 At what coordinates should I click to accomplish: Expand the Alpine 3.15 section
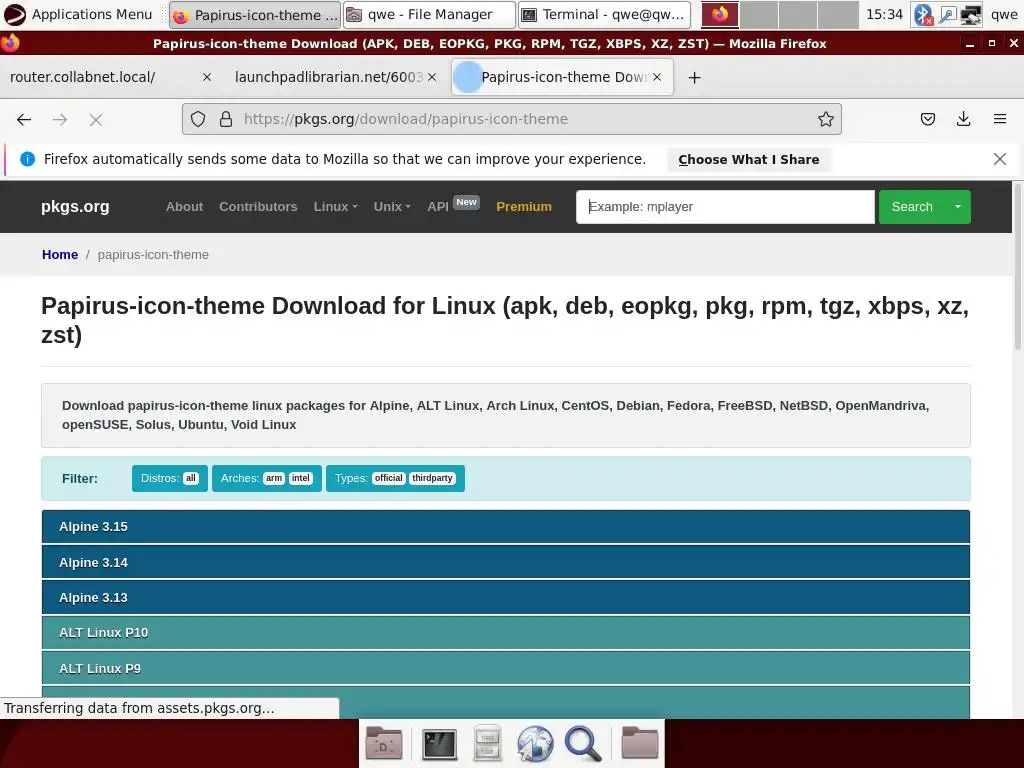[505, 526]
